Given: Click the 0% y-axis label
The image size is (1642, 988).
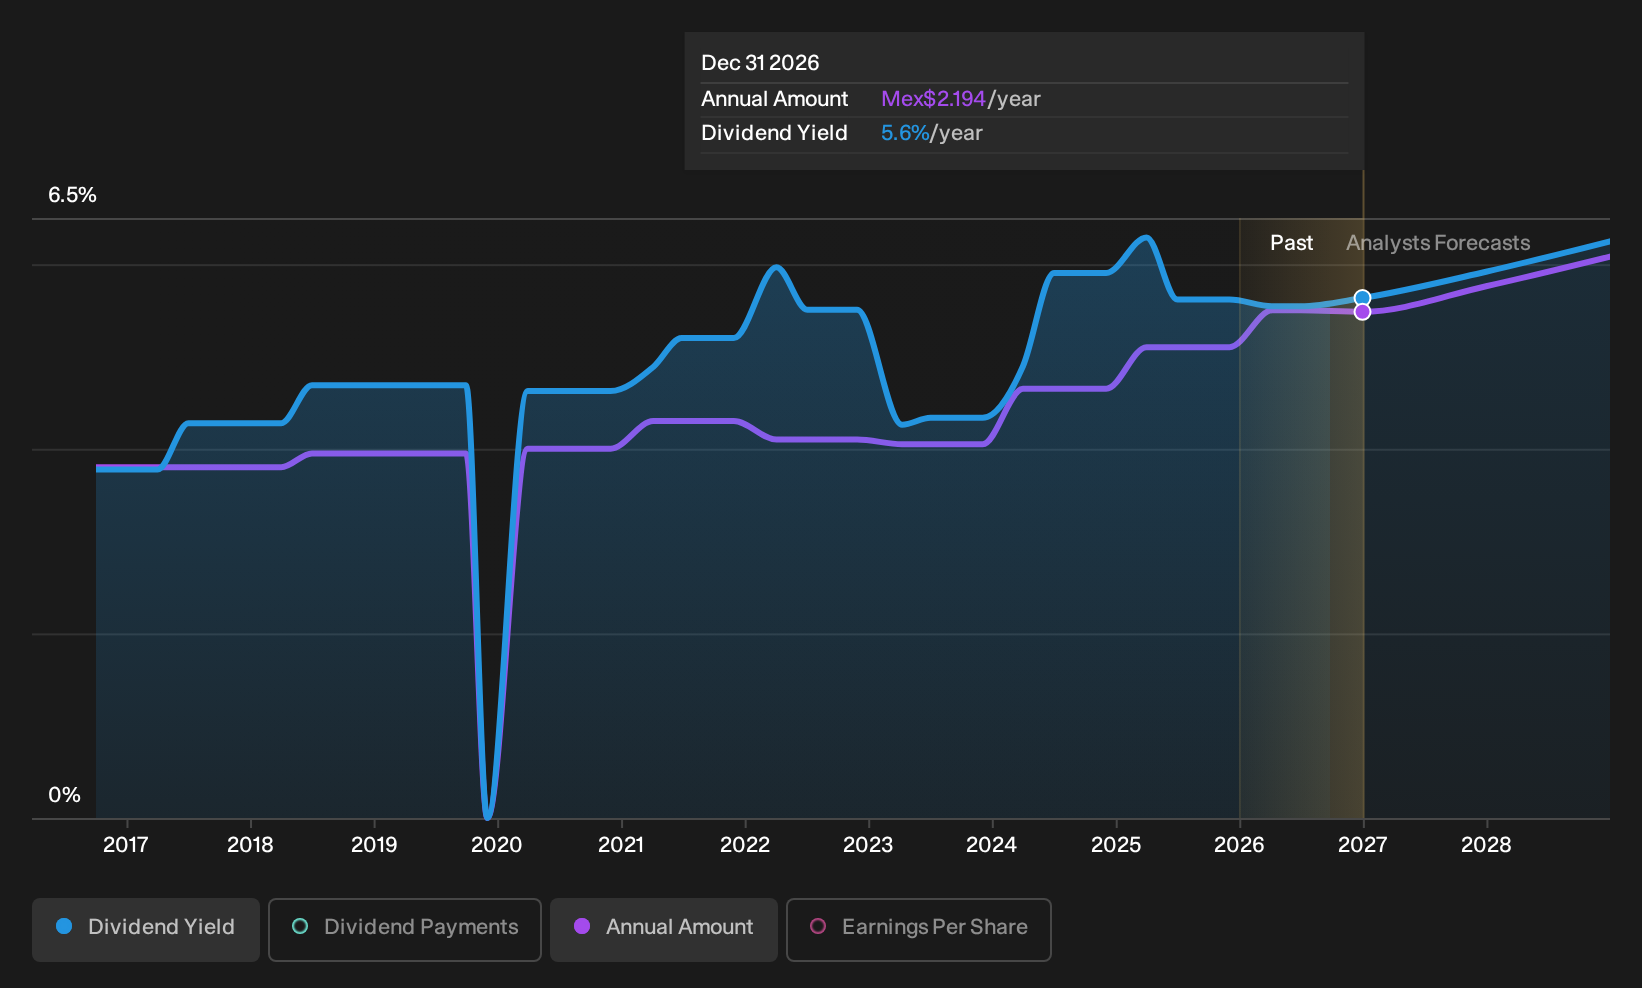Looking at the screenshot, I should 64,795.
